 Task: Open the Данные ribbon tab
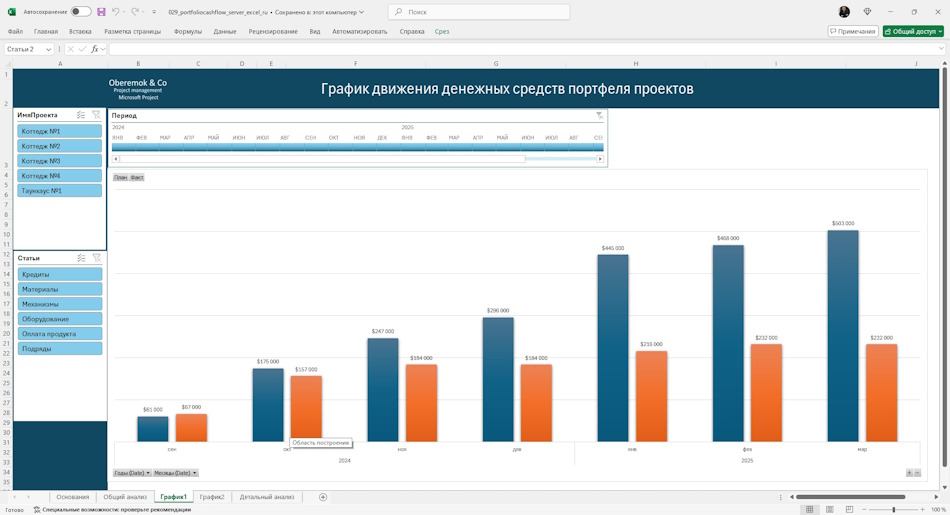pos(225,32)
